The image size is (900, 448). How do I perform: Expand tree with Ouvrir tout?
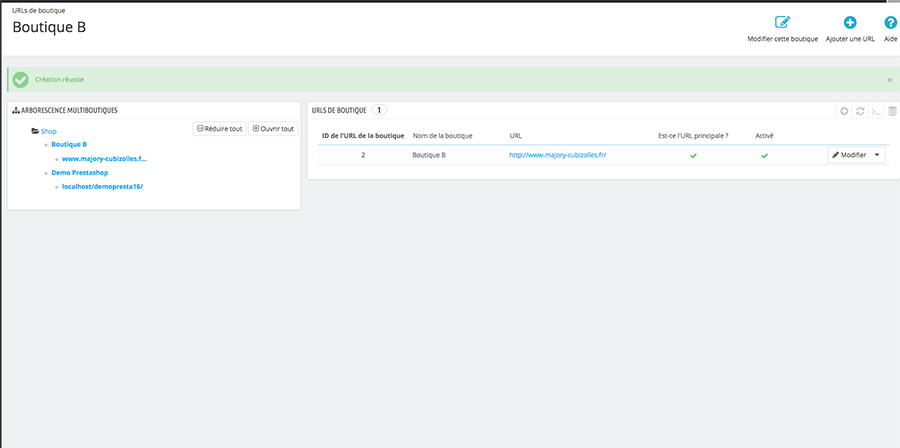(x=273, y=128)
